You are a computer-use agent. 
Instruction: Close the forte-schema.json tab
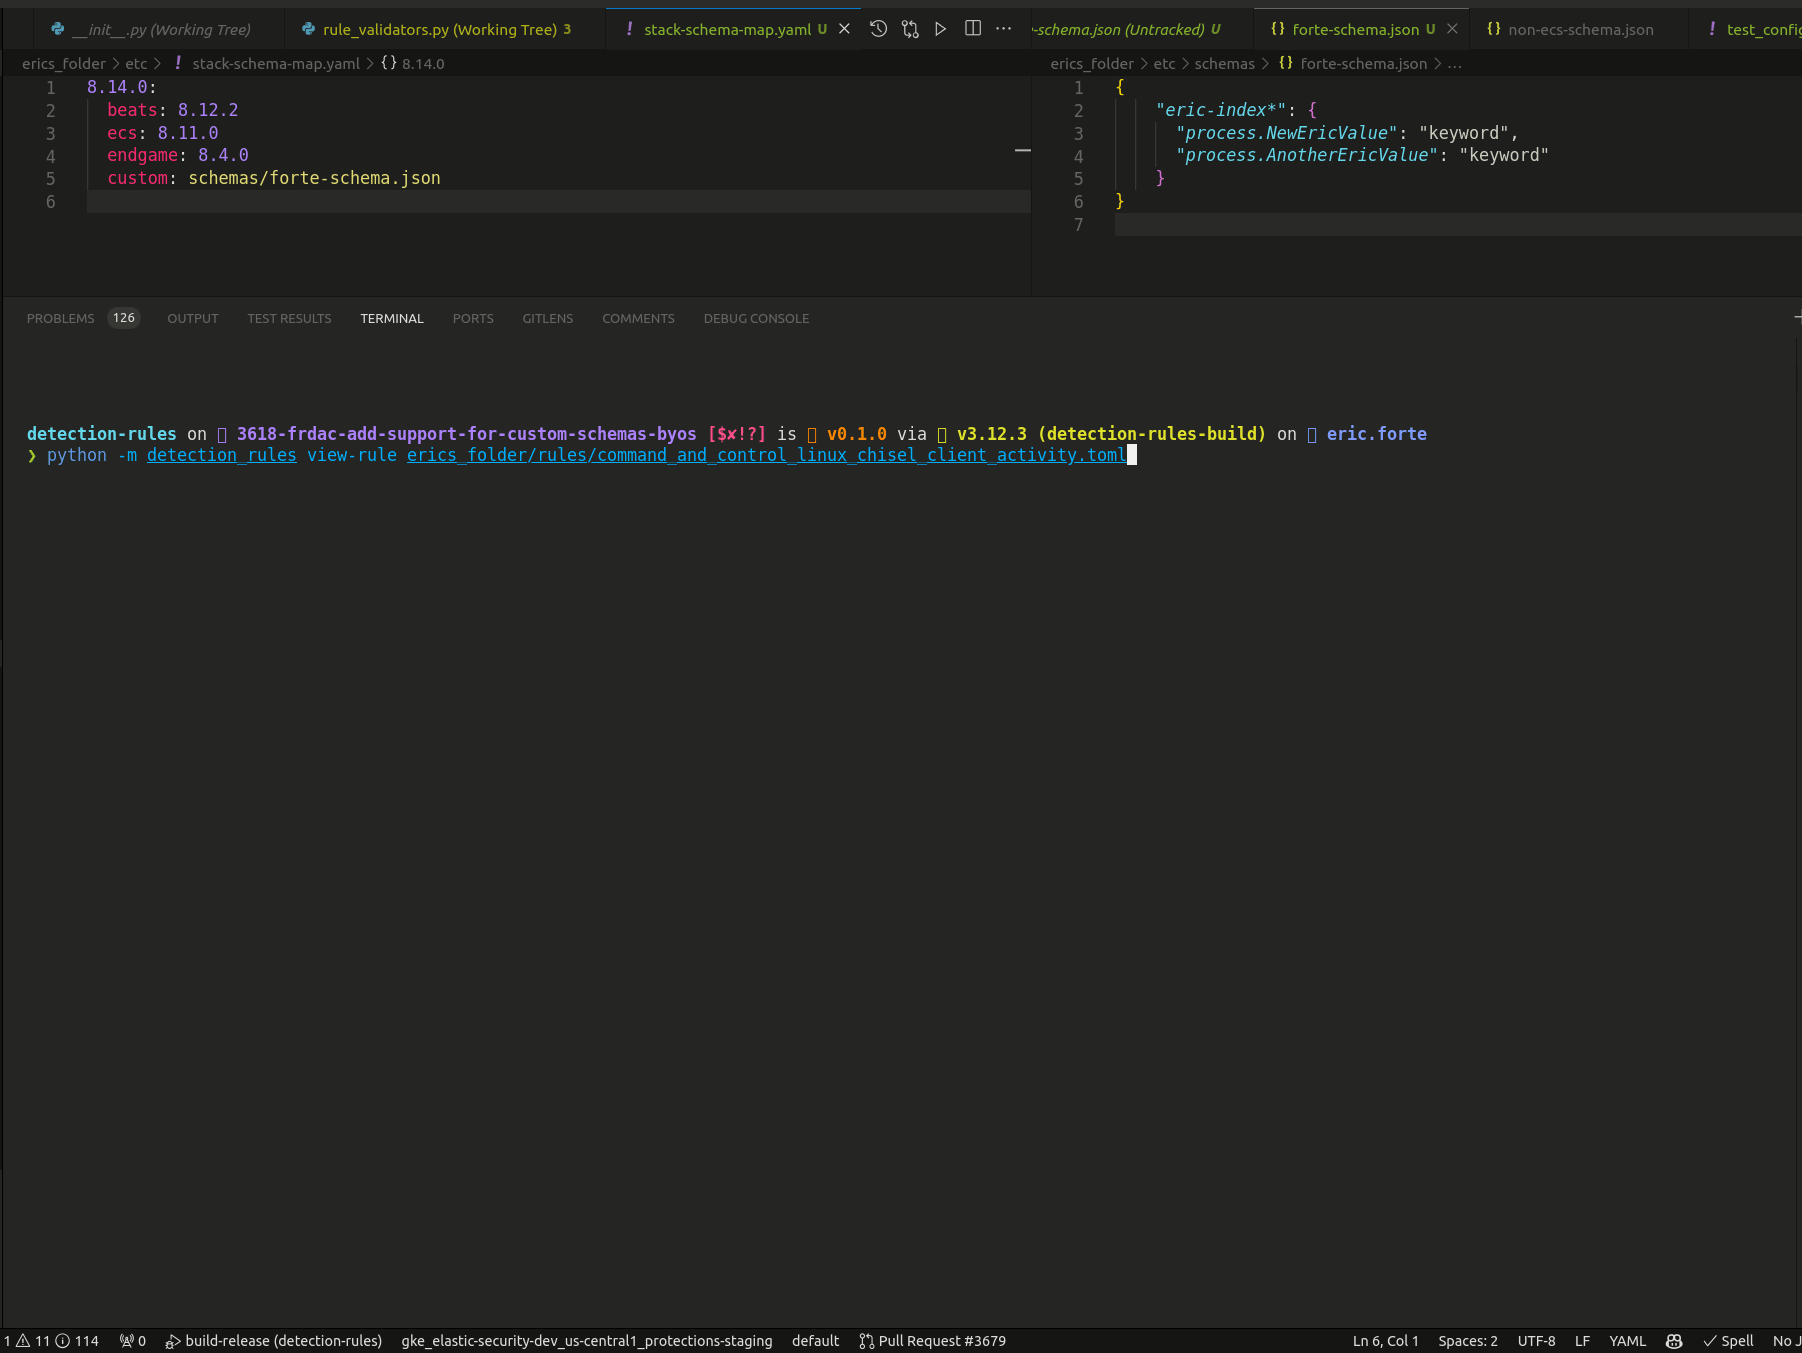[x=1452, y=29]
